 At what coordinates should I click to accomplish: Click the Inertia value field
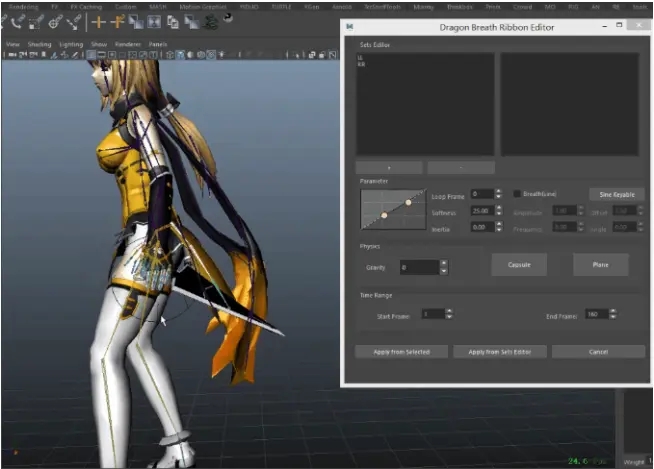(483, 227)
